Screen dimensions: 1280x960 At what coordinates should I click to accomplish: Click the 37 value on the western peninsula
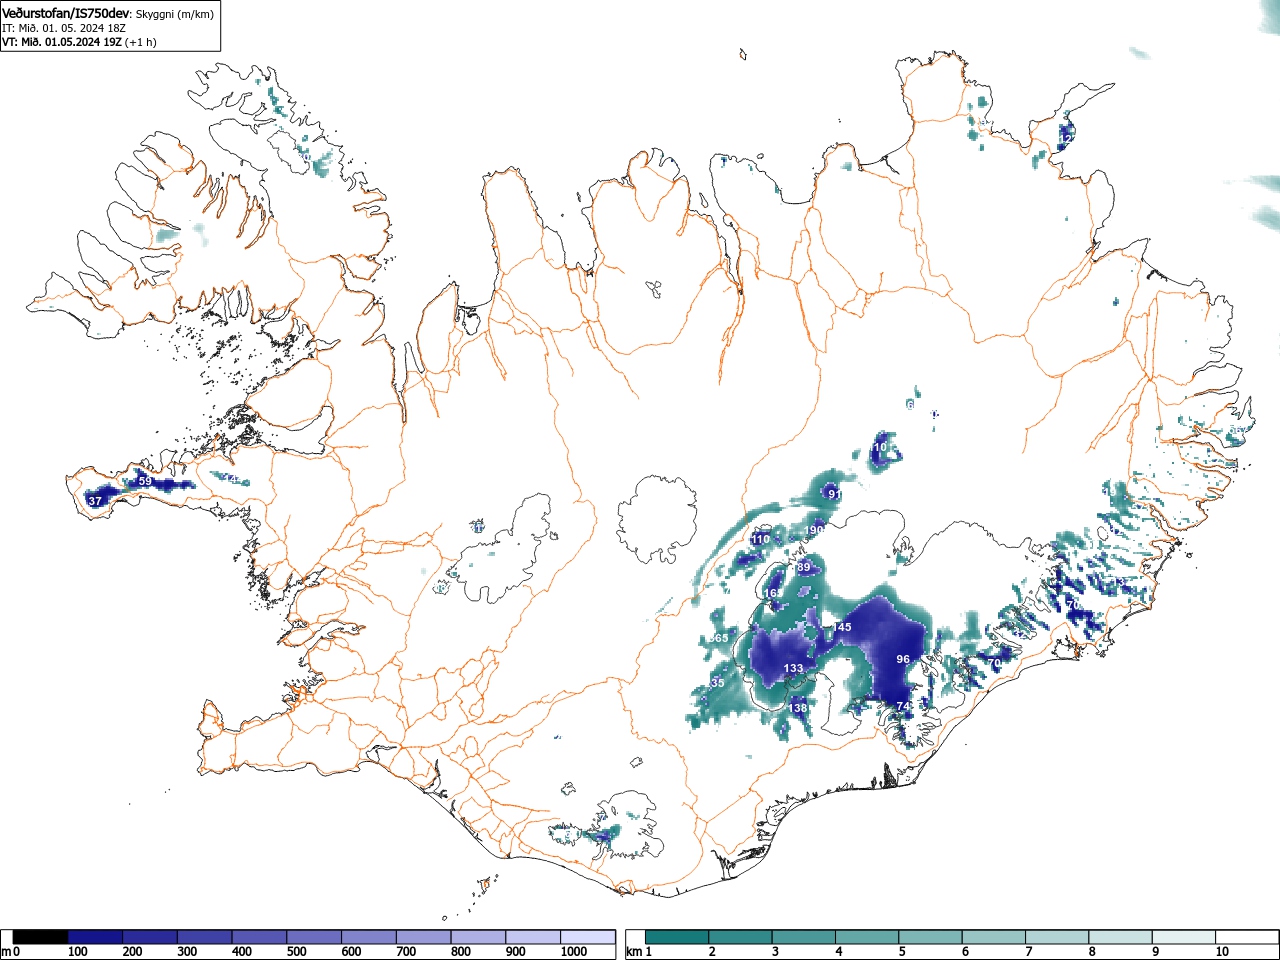click(95, 501)
